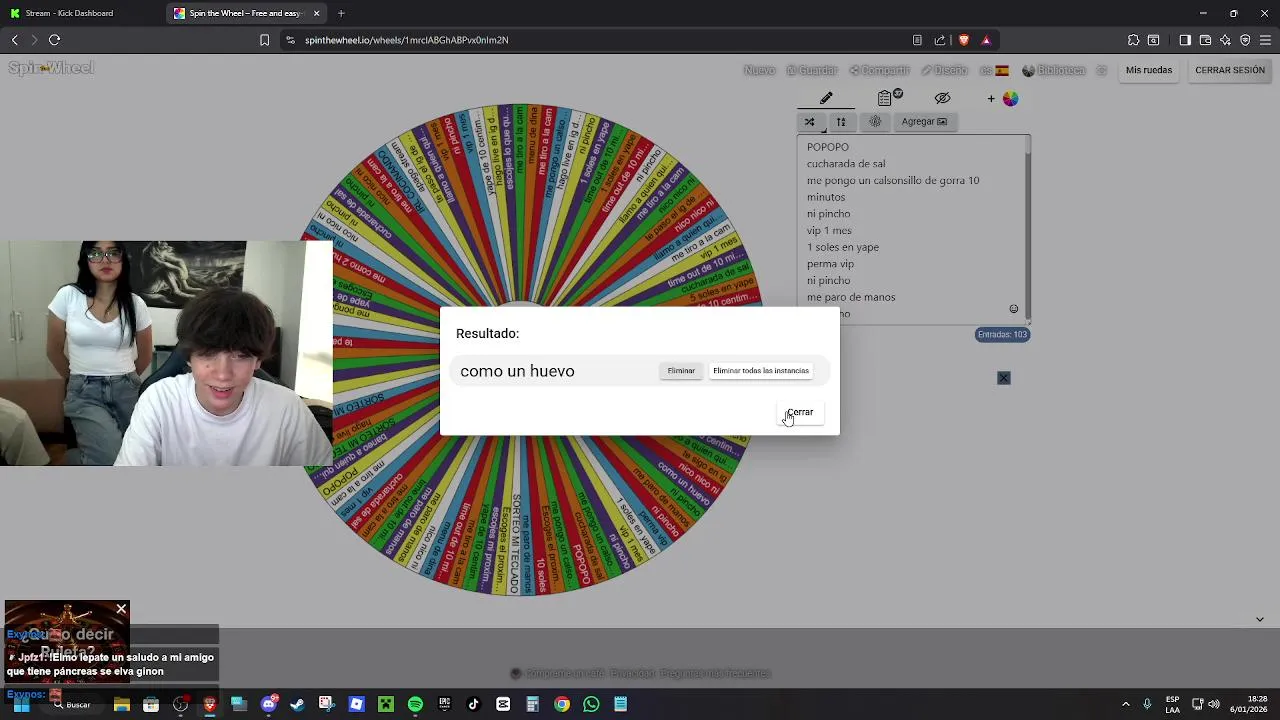Open Brave VPN shield icon
1280x720 pixels.
[1245, 40]
